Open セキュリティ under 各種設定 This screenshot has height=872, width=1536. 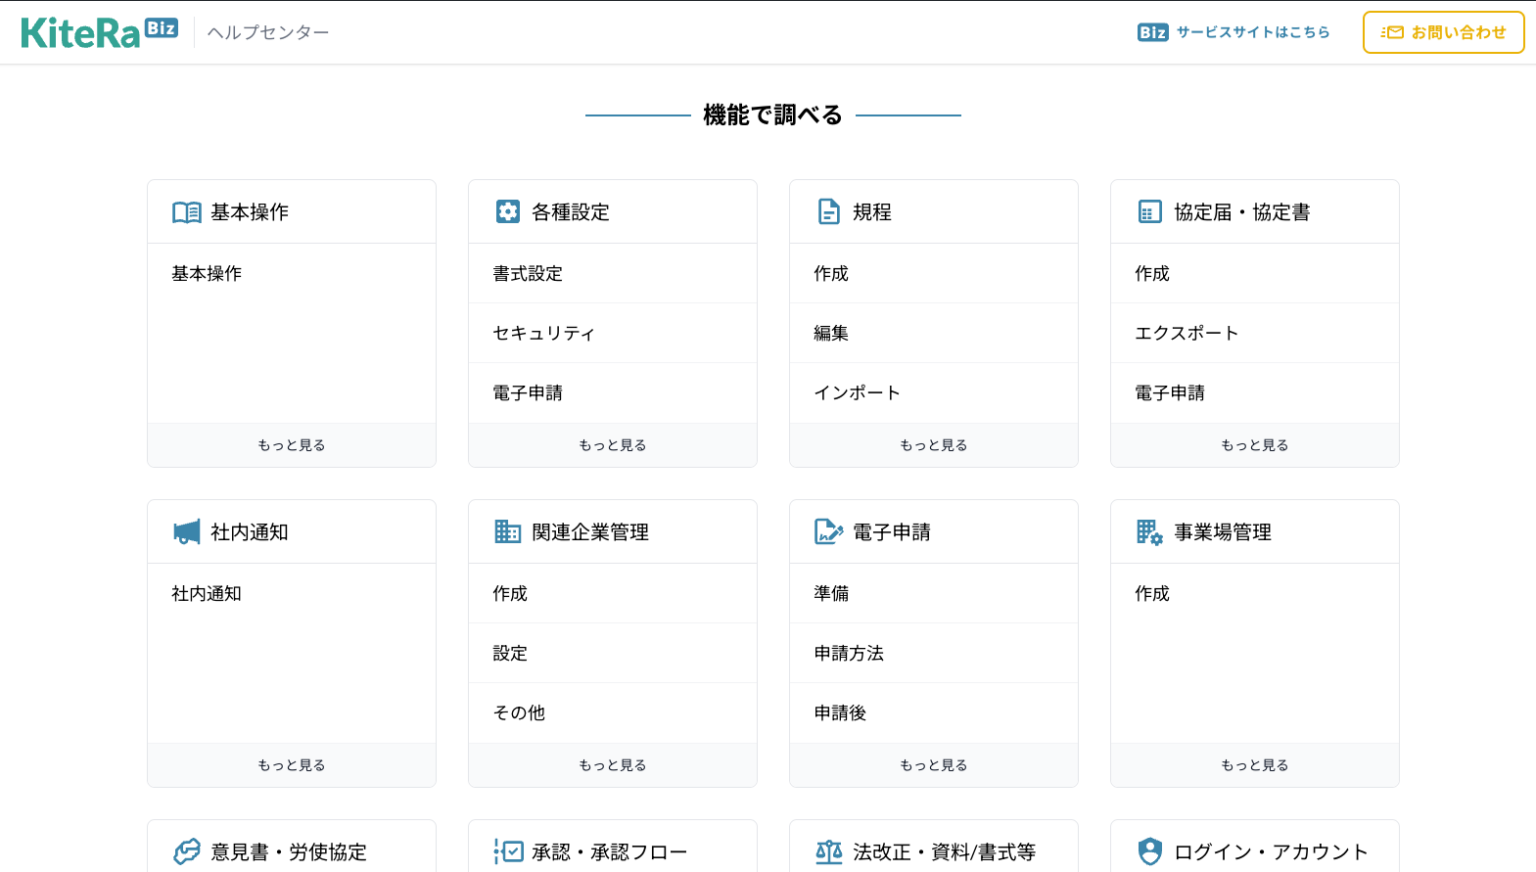[x=544, y=333]
